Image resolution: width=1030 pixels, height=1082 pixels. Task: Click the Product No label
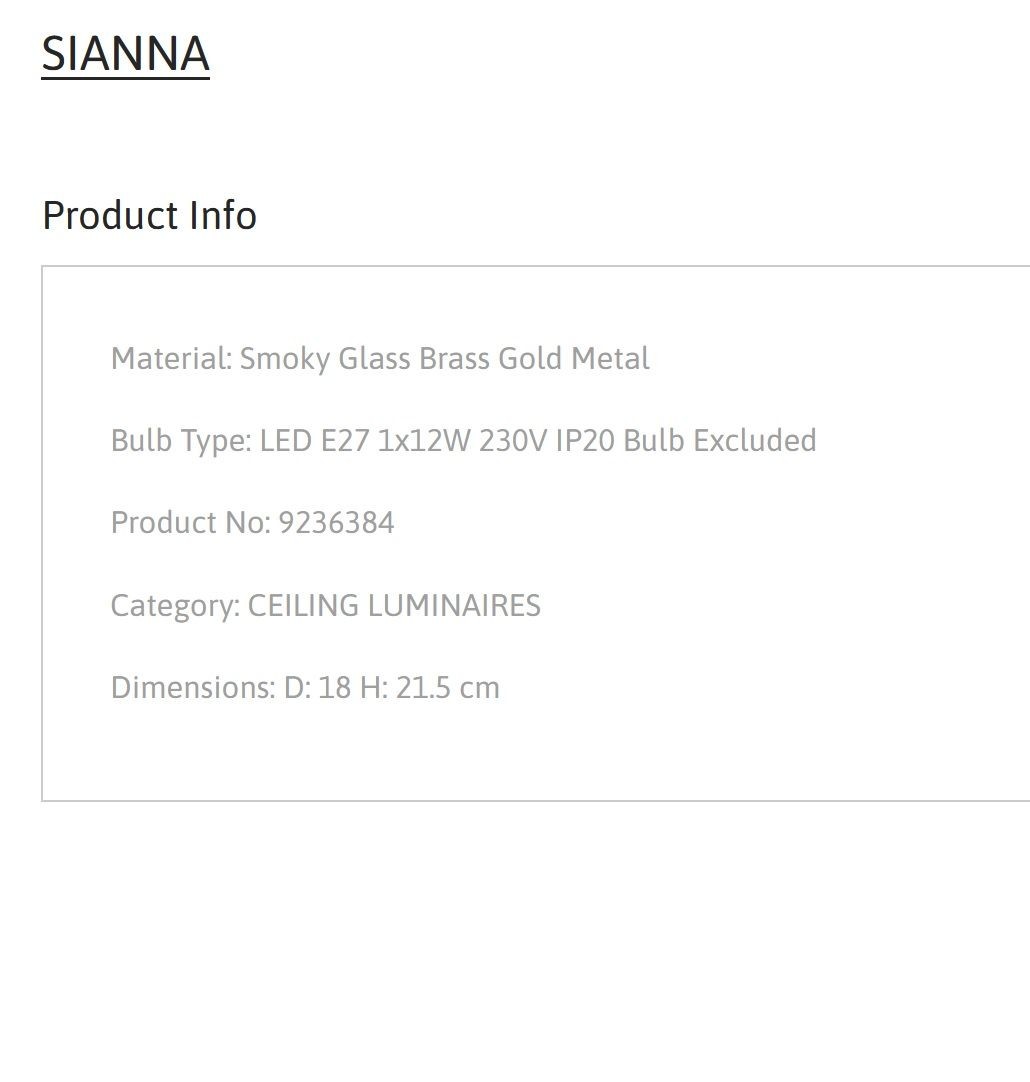pyautogui.click(x=191, y=522)
